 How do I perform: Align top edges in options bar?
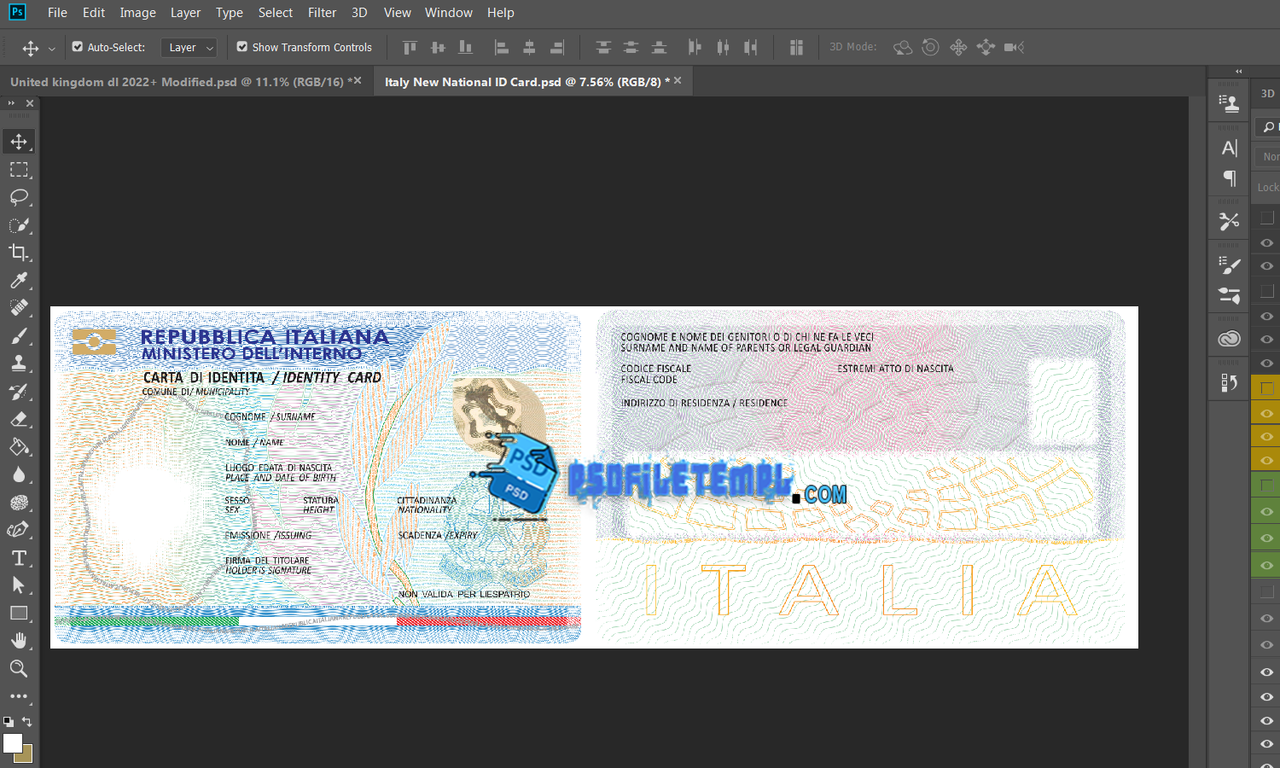tap(409, 47)
